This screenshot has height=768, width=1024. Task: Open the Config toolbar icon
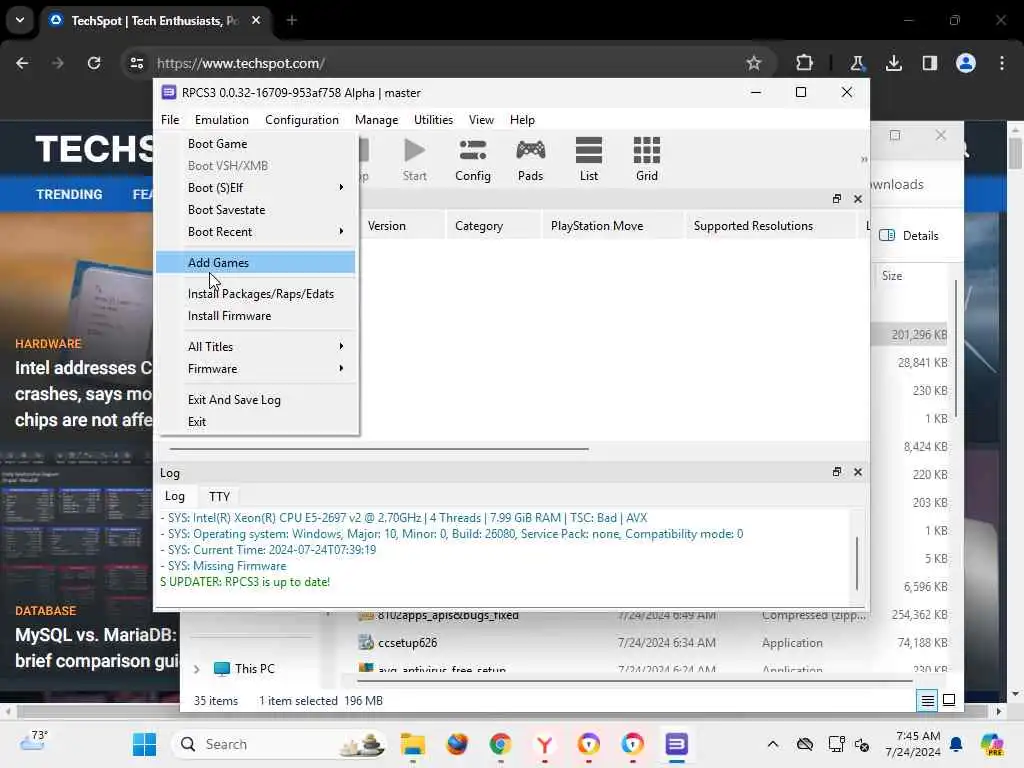[x=472, y=159]
